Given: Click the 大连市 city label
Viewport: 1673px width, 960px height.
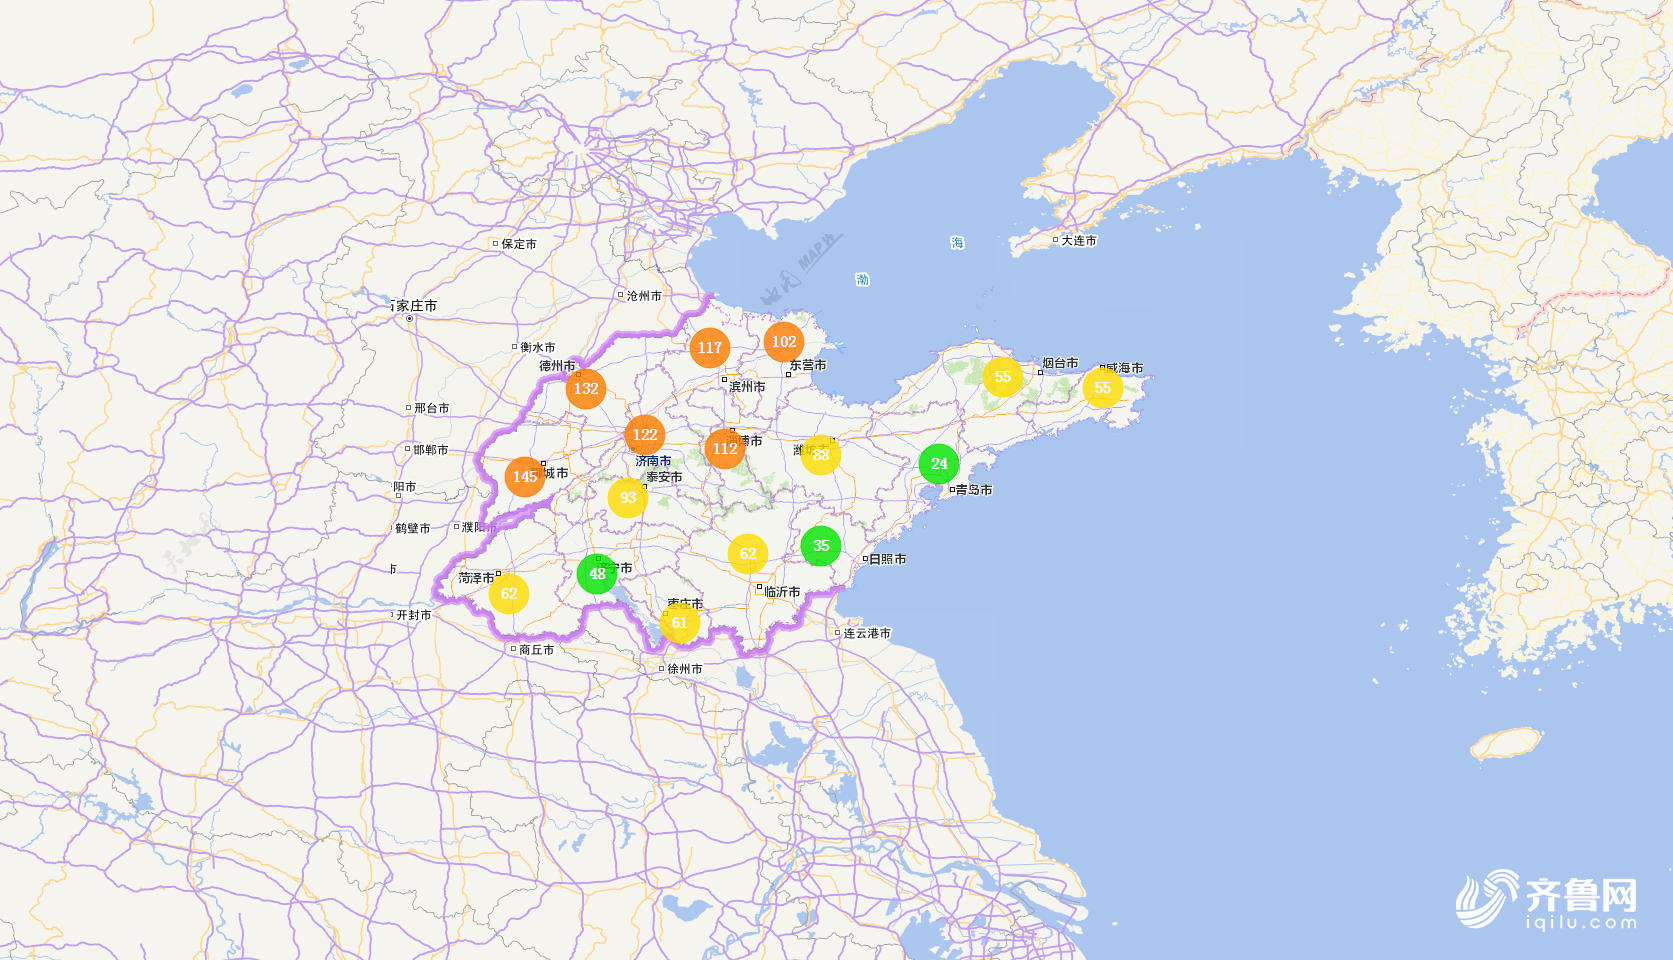Looking at the screenshot, I should point(1078,241).
